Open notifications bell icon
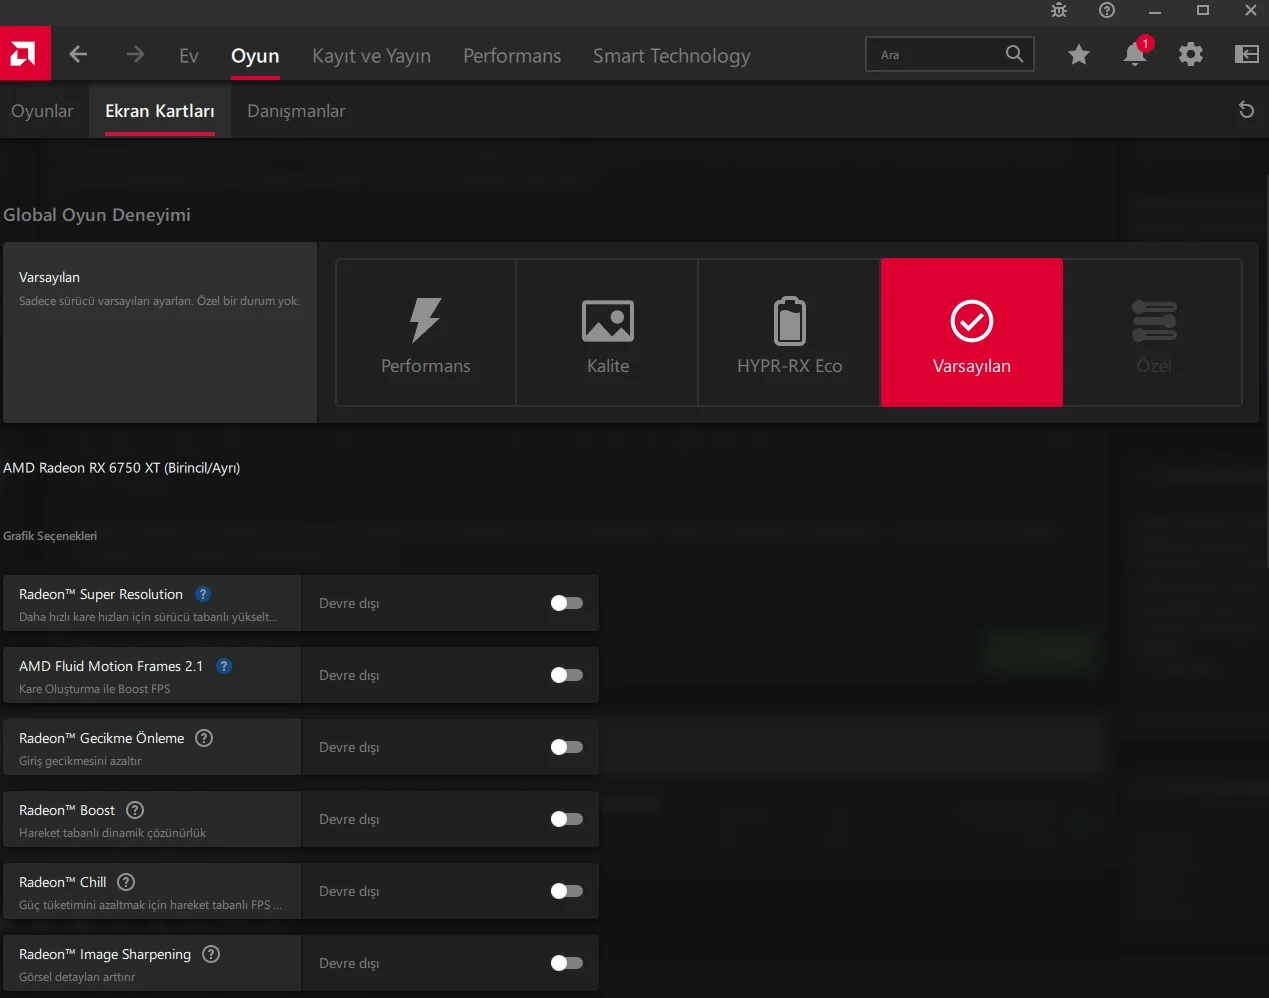 coord(1135,55)
